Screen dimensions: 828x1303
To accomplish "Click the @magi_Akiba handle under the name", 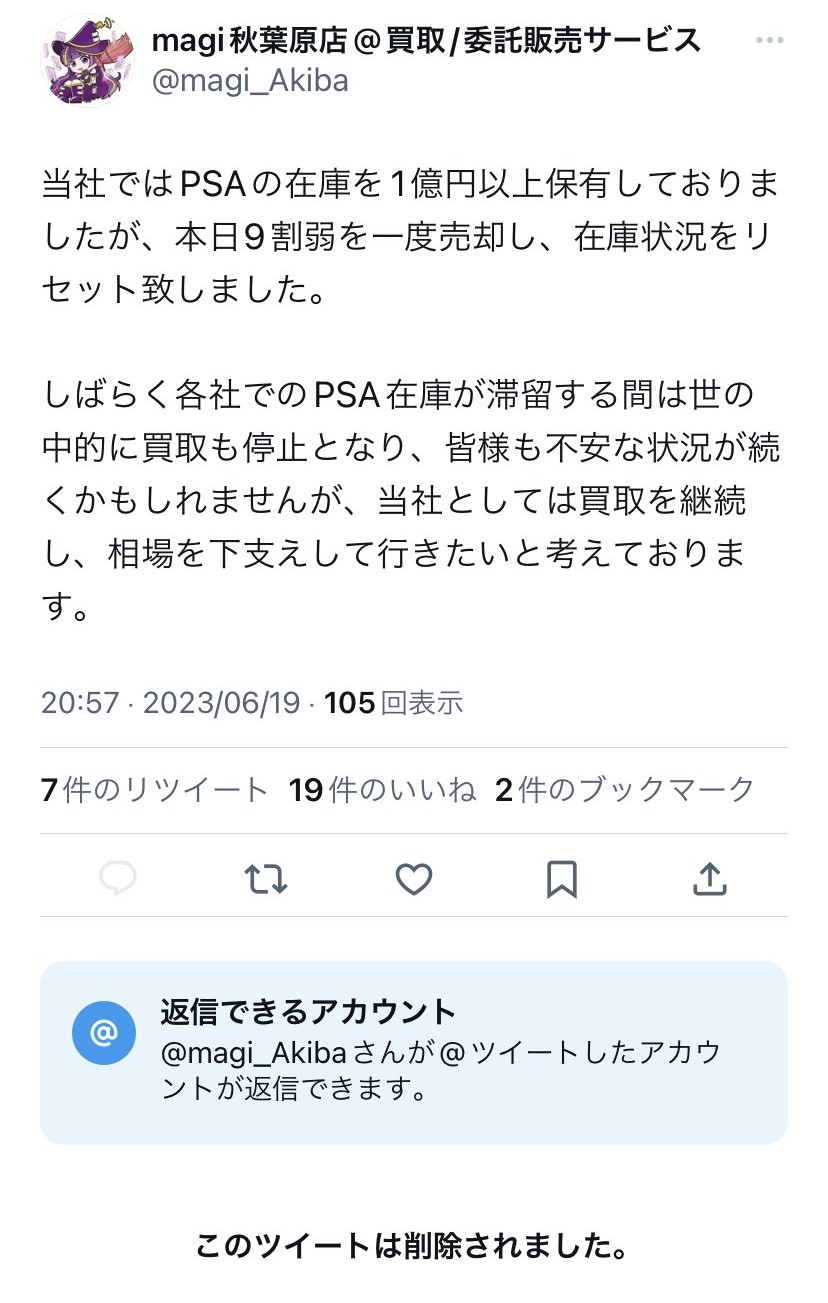I will [250, 81].
